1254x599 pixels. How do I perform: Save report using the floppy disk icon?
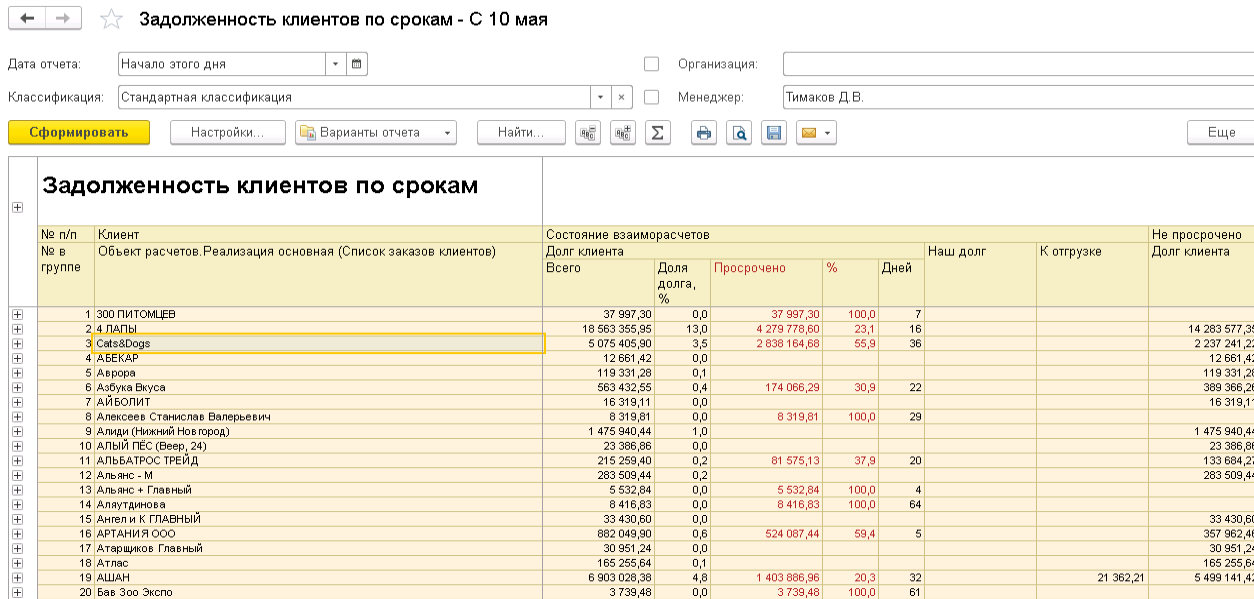tap(772, 133)
